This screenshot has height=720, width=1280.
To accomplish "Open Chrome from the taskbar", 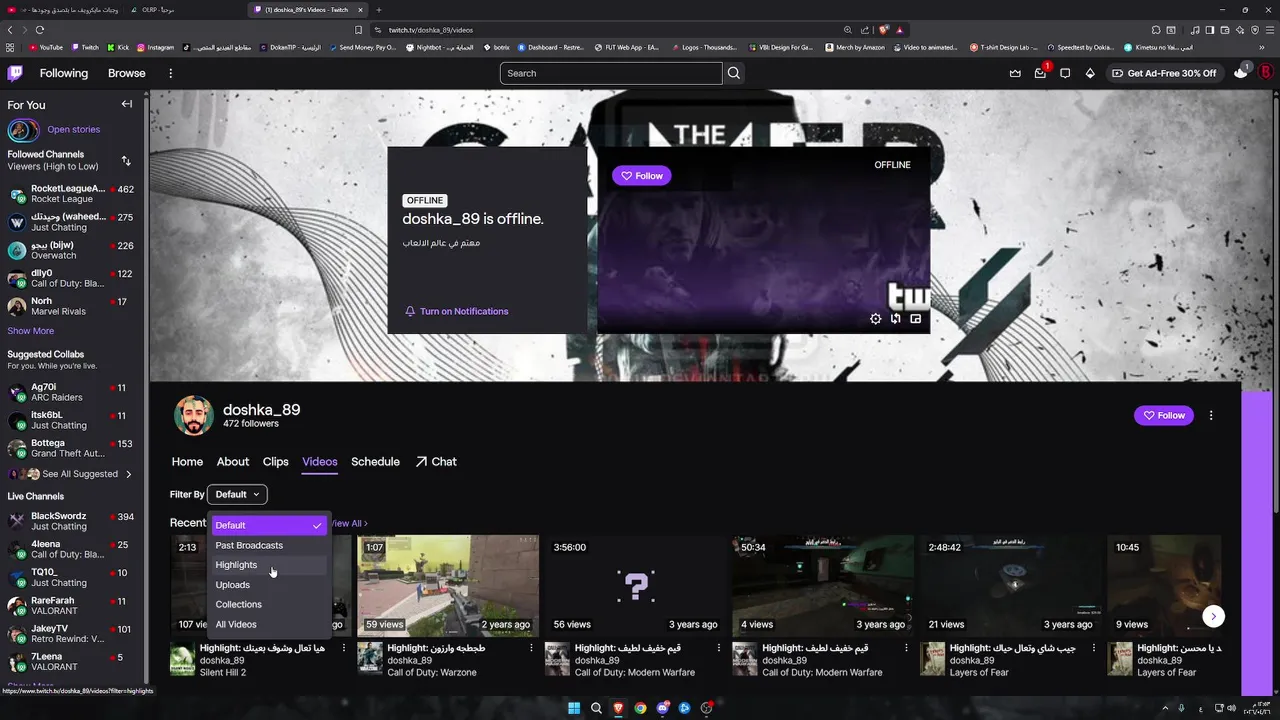I will point(640,708).
